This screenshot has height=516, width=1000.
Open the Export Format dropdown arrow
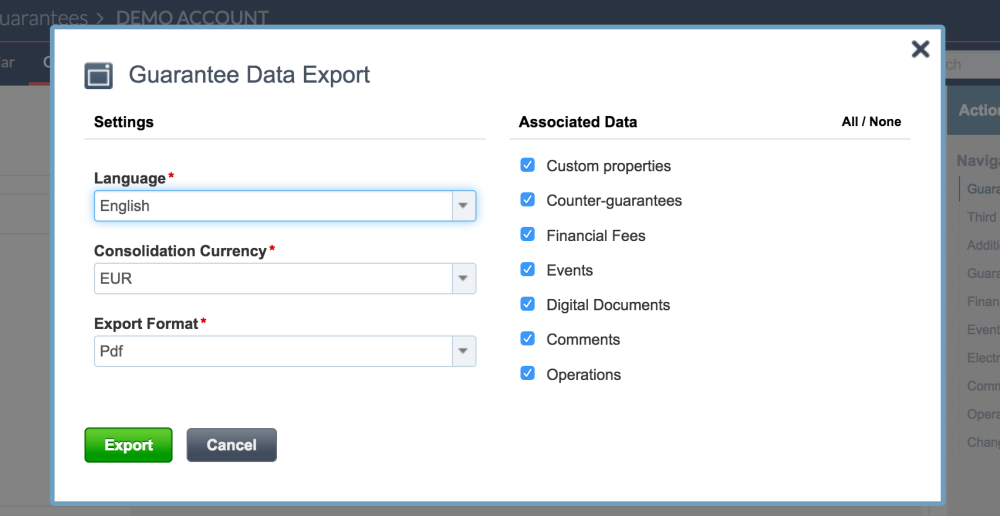click(464, 351)
